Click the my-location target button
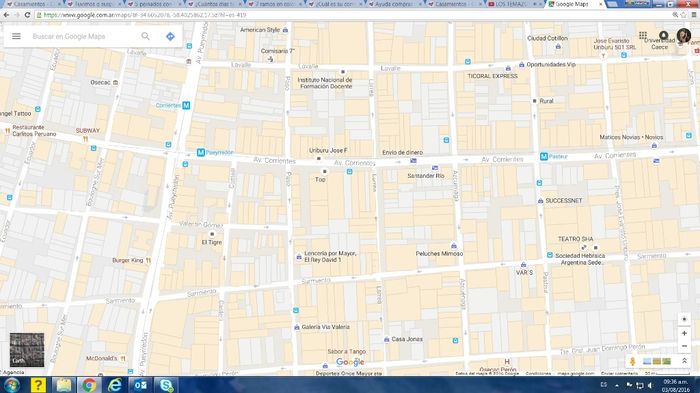This screenshot has width=700, height=393. [x=684, y=319]
